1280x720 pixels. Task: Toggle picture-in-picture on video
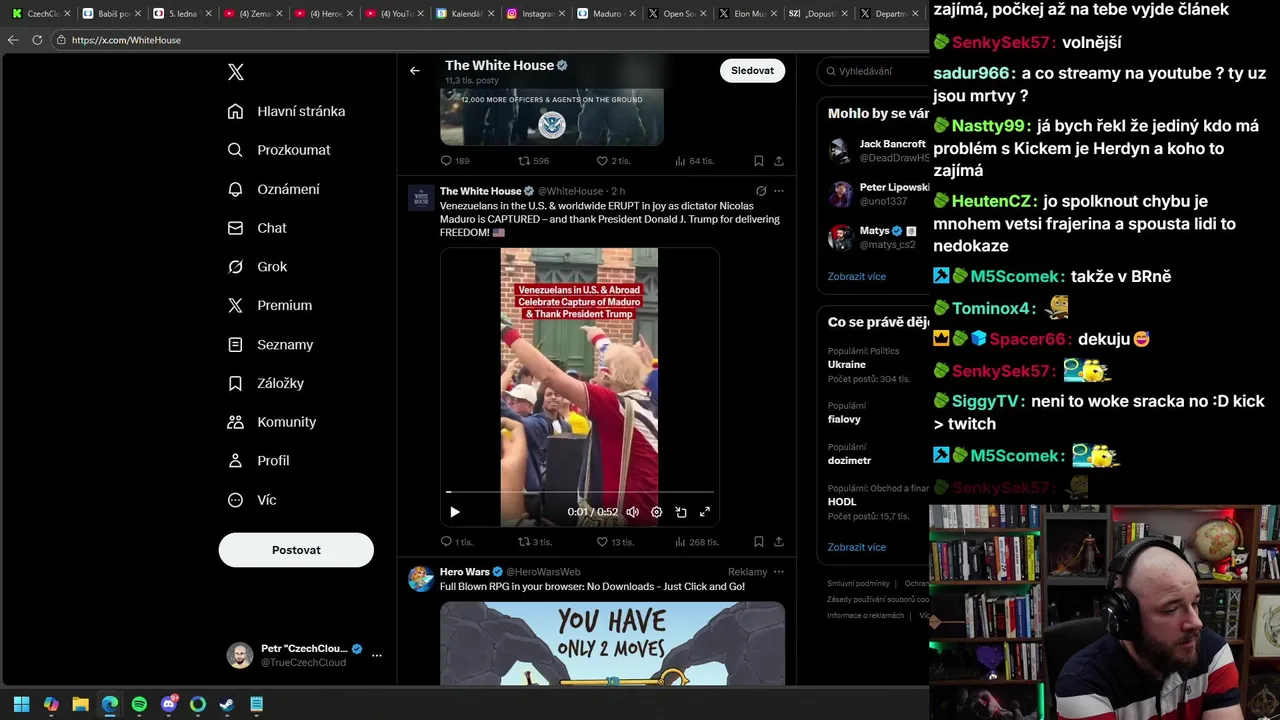[x=681, y=512]
